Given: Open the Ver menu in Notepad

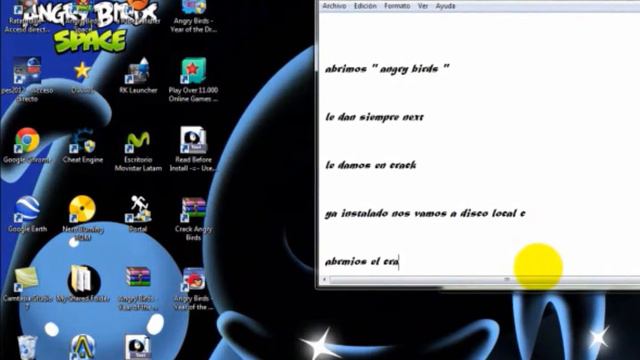Looking at the screenshot, I should coord(422,6).
